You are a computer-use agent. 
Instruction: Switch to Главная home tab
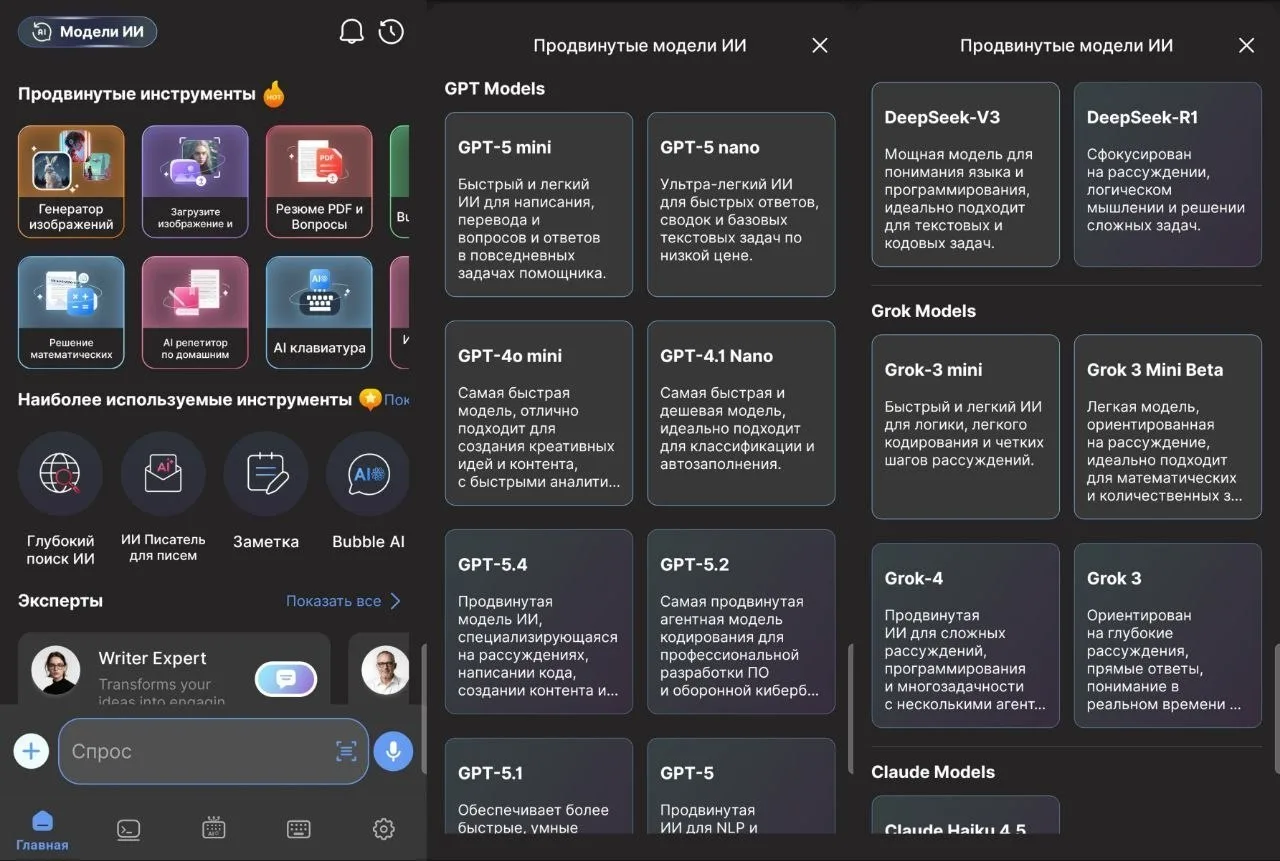click(42, 831)
